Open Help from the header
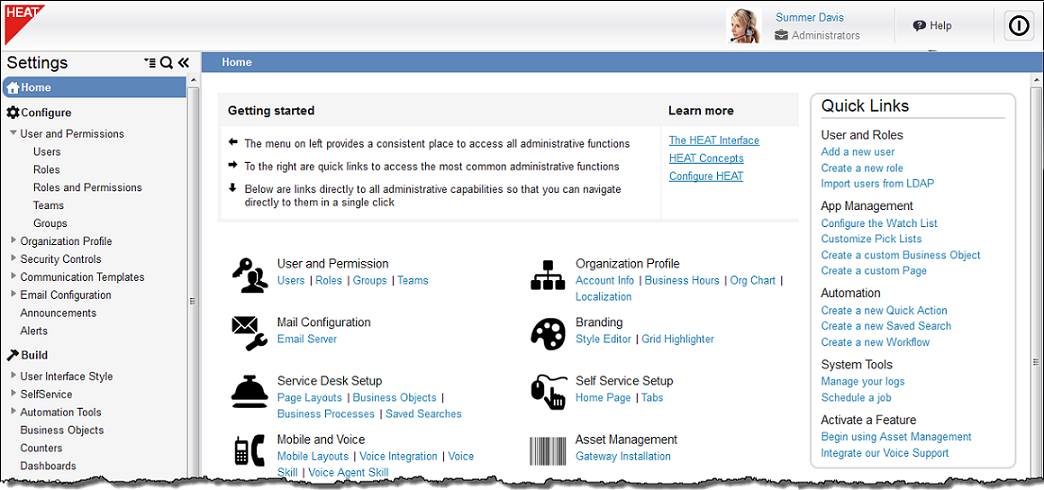This screenshot has width=1044, height=490. (932, 26)
